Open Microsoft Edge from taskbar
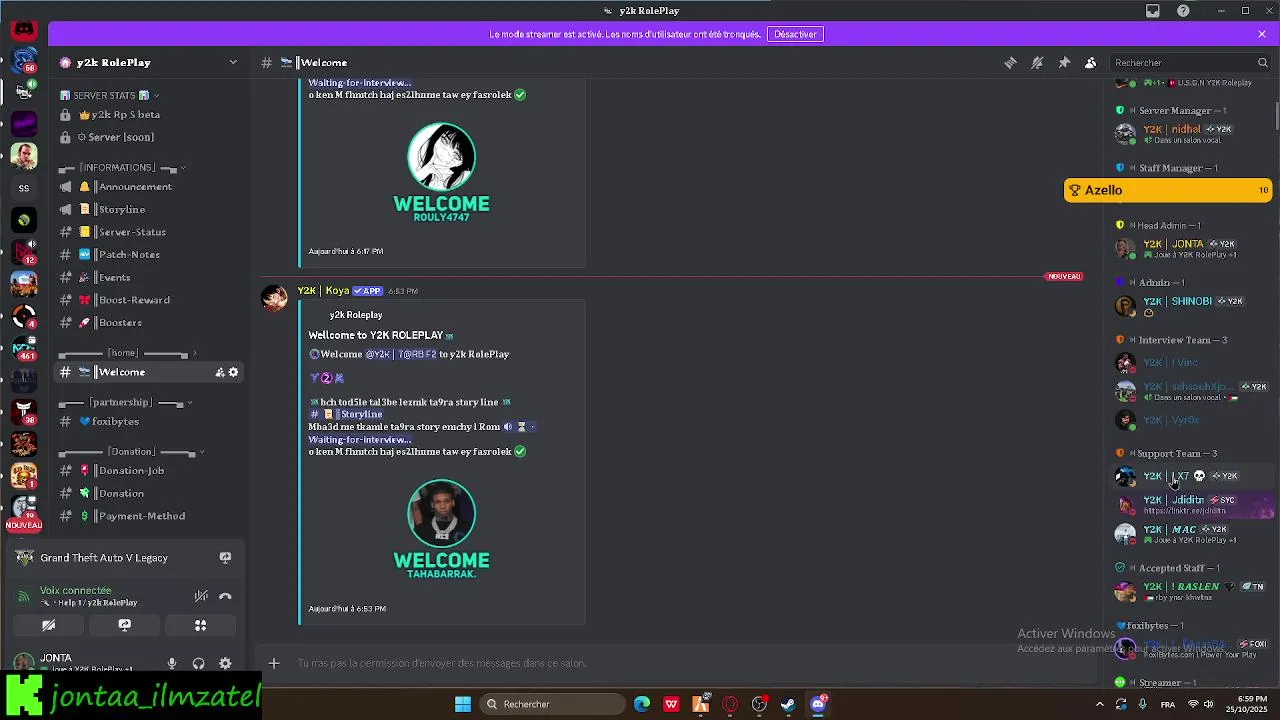Image resolution: width=1280 pixels, height=720 pixels. click(642, 704)
